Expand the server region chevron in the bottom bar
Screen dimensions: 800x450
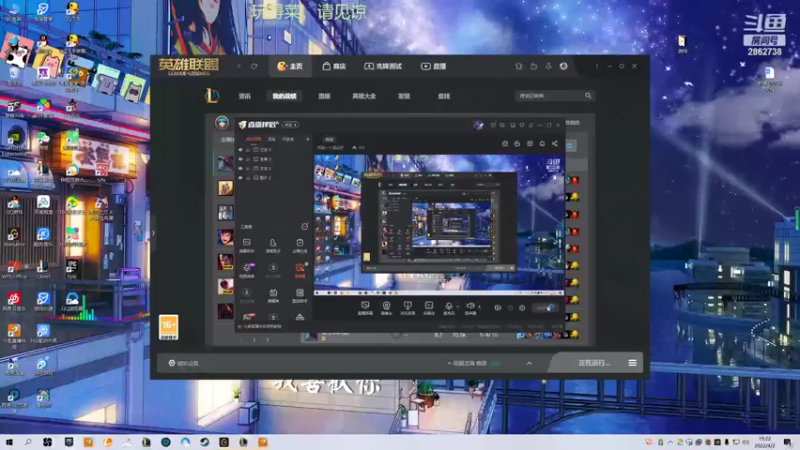point(529,363)
